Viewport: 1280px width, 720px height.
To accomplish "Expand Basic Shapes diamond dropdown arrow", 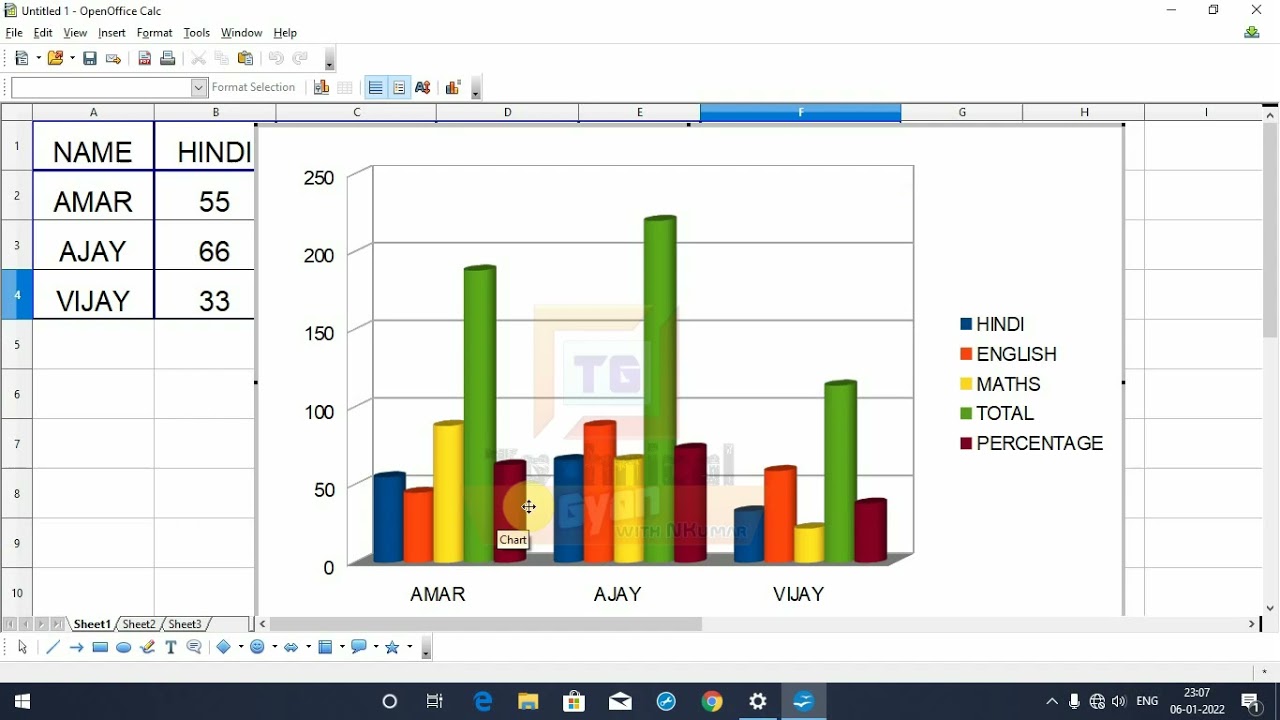I will 240,648.
